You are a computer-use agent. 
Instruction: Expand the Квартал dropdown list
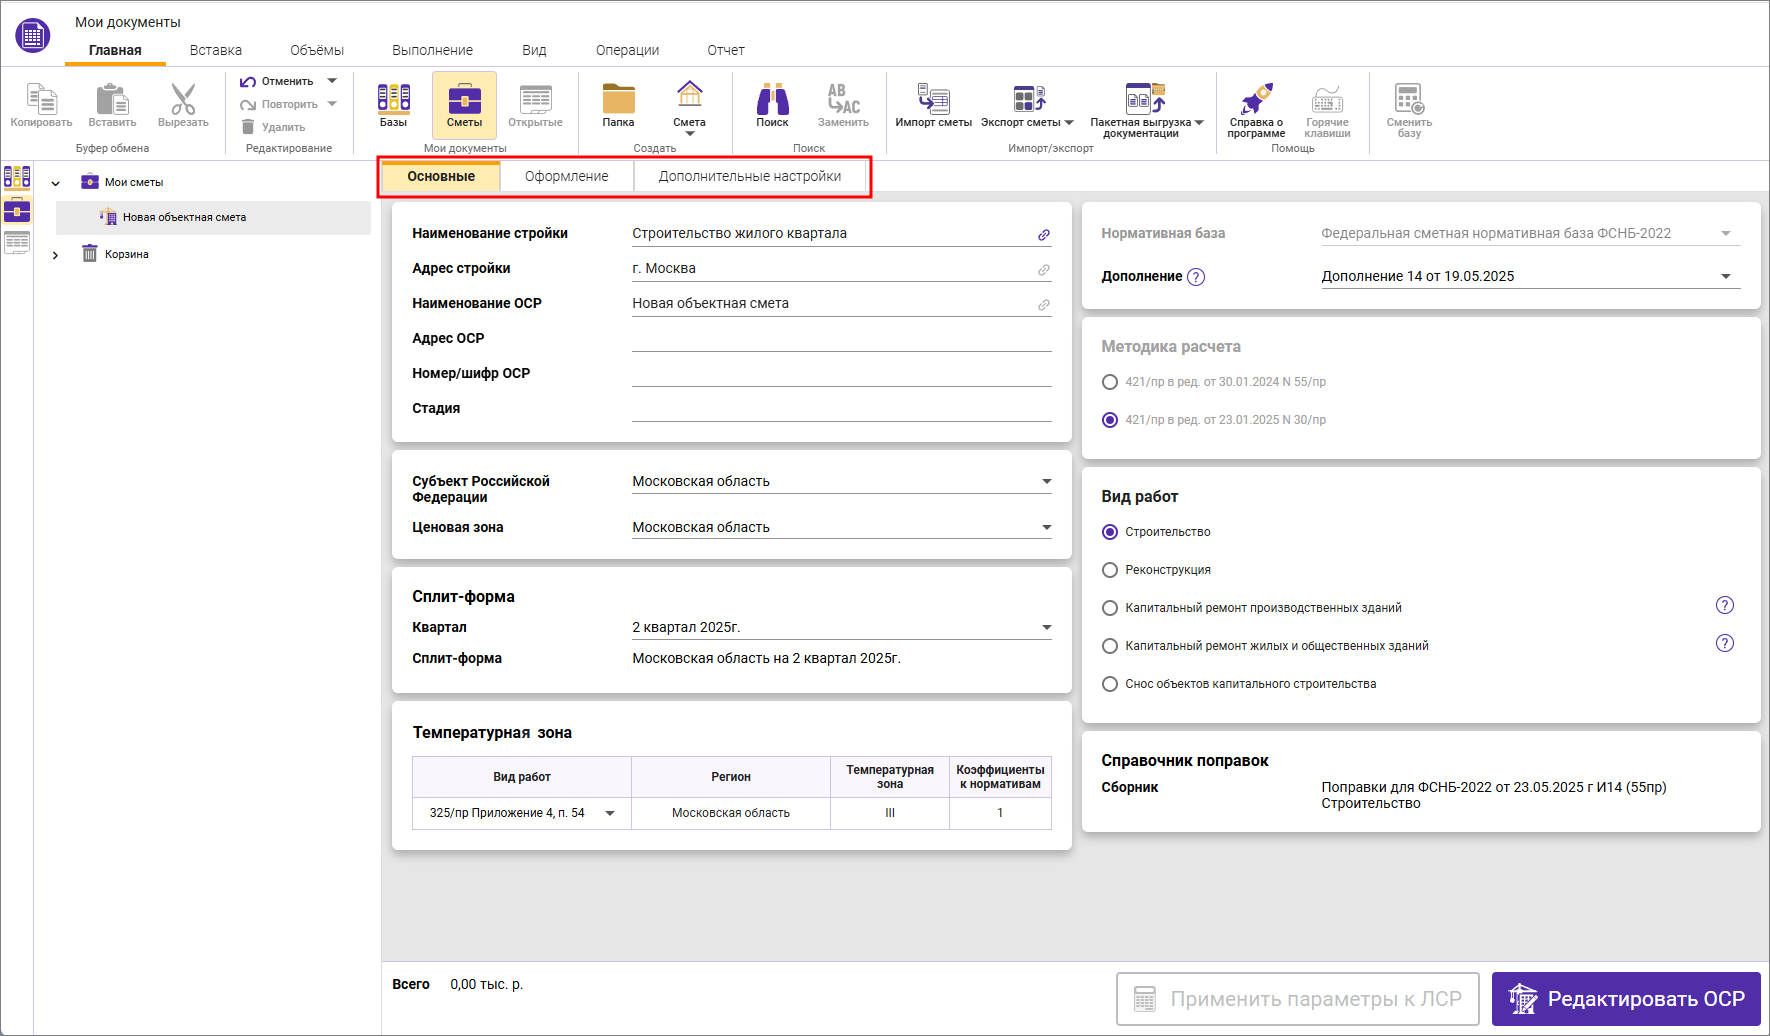[1046, 628]
